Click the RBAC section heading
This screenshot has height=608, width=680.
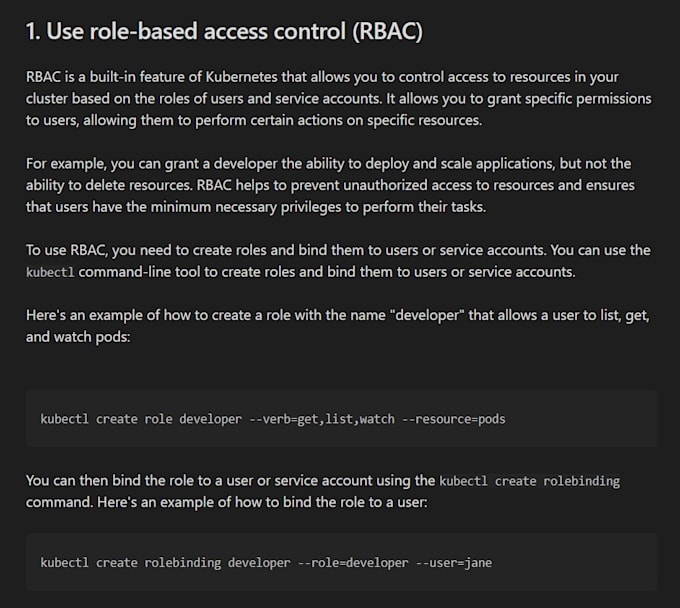[224, 32]
